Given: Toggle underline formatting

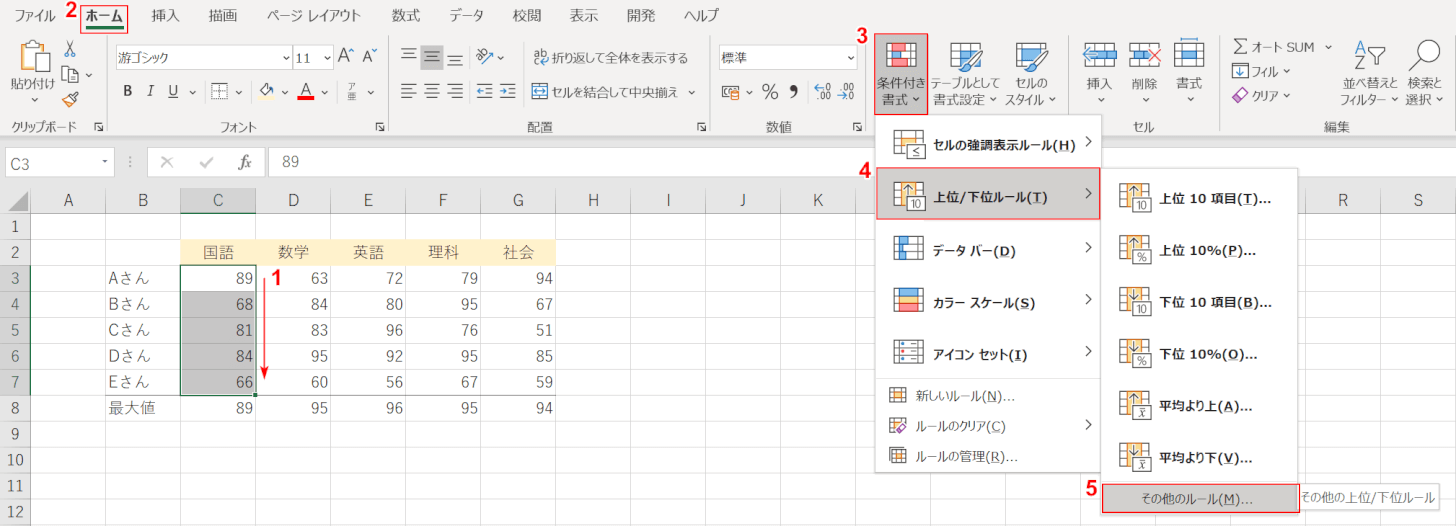Looking at the screenshot, I should tap(174, 91).
